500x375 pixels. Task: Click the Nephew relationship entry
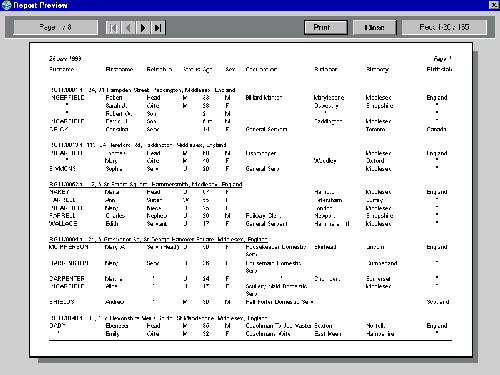tap(157, 216)
